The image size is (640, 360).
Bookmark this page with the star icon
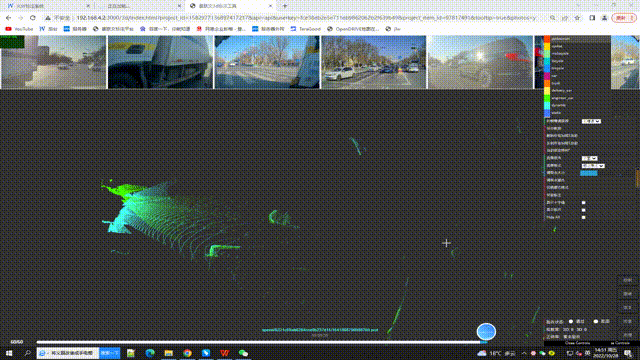click(577, 18)
